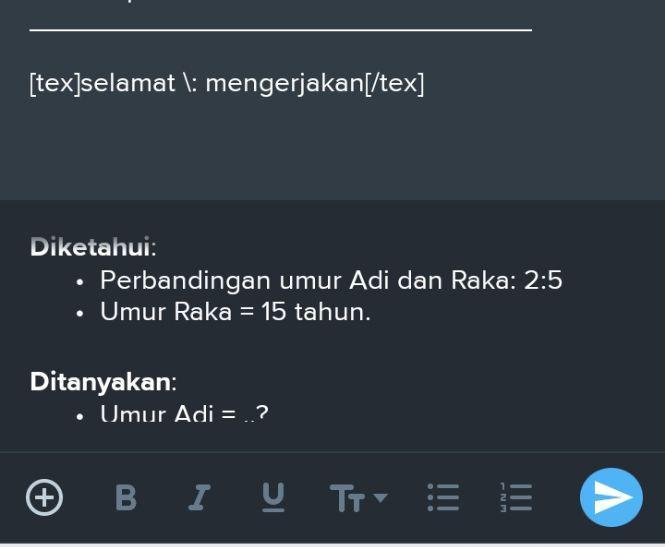The width and height of the screenshot is (665, 547).
Task: Insert a numbered list
Action: (516, 497)
